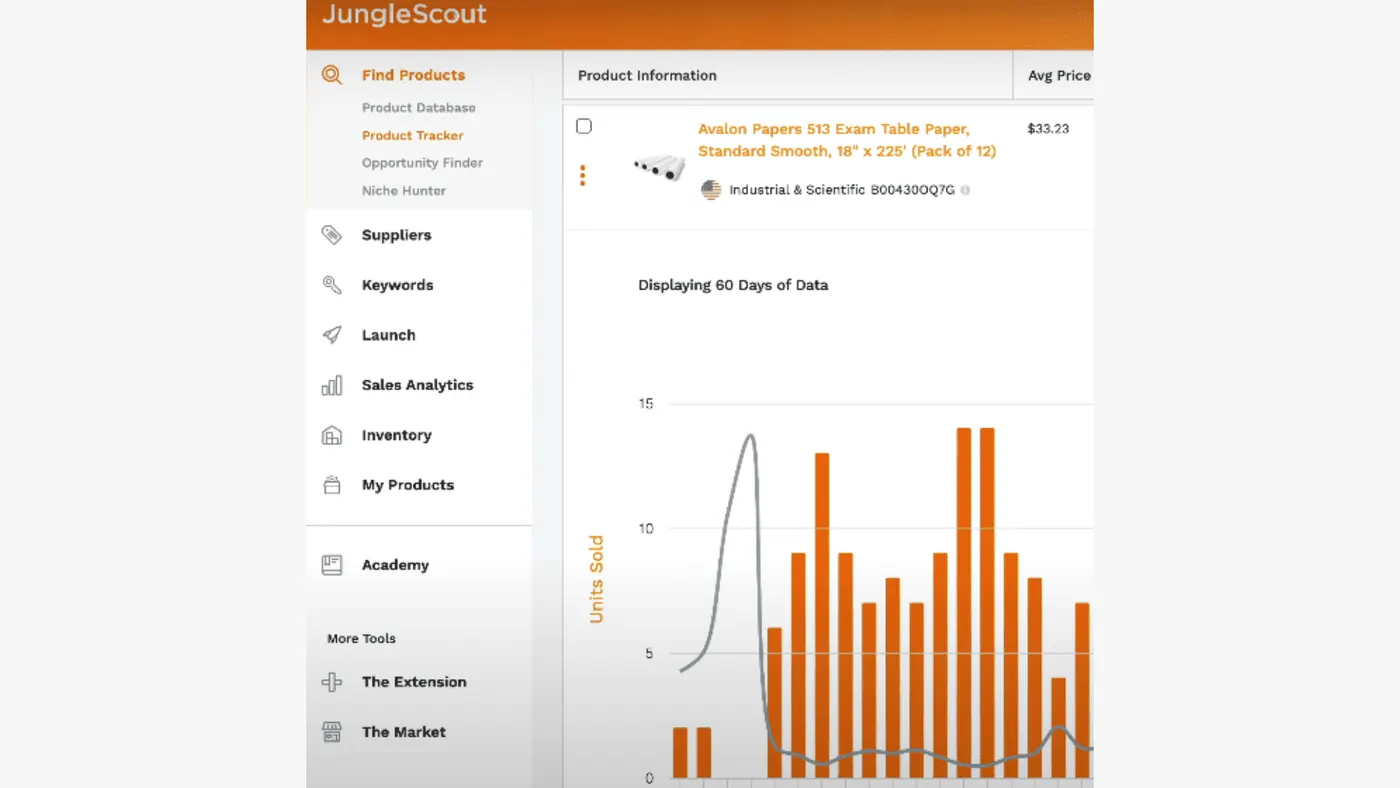The width and height of the screenshot is (1400, 788).
Task: Click the US flag marketplace icon
Action: [711, 190]
